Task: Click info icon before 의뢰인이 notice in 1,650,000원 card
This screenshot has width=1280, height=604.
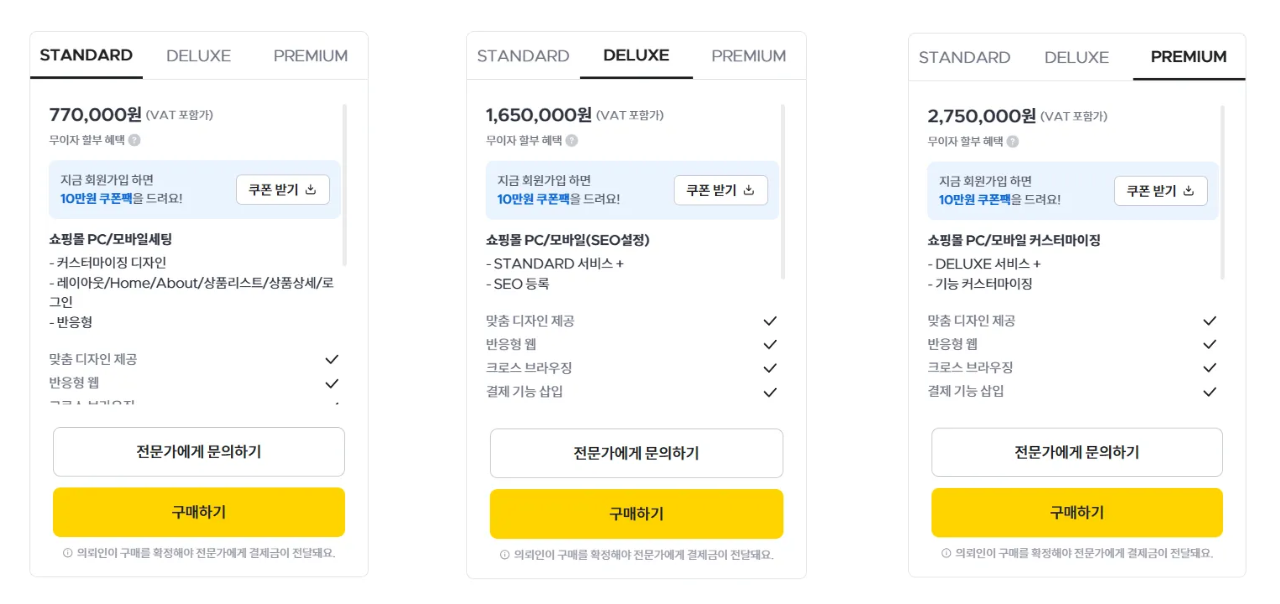Action: click(x=505, y=555)
